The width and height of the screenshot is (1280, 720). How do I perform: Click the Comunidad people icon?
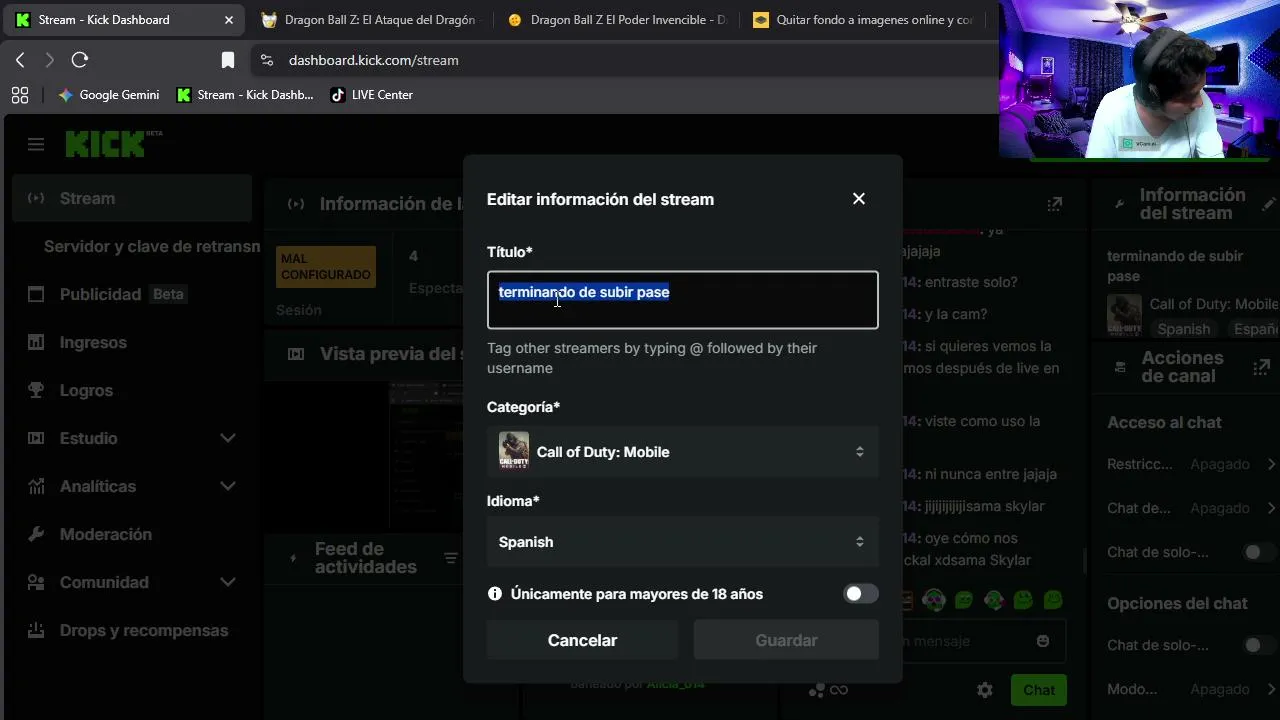pos(36,582)
